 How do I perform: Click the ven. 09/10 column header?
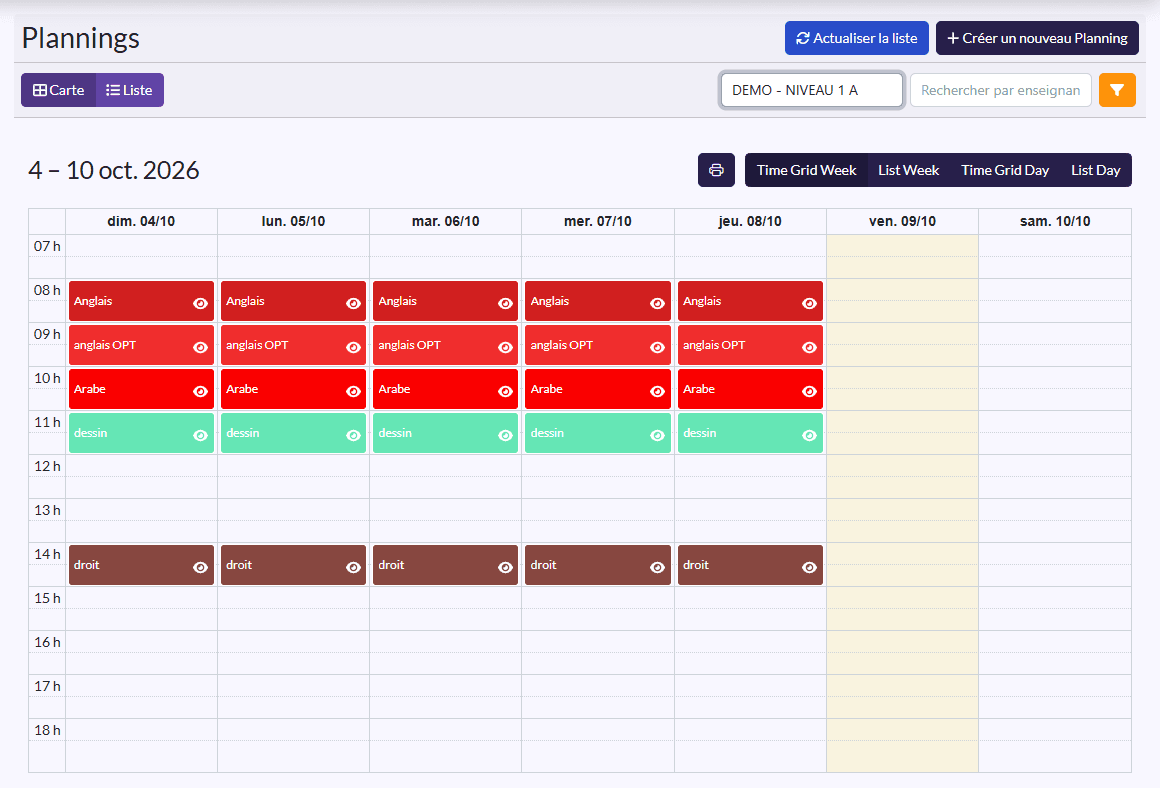point(903,221)
